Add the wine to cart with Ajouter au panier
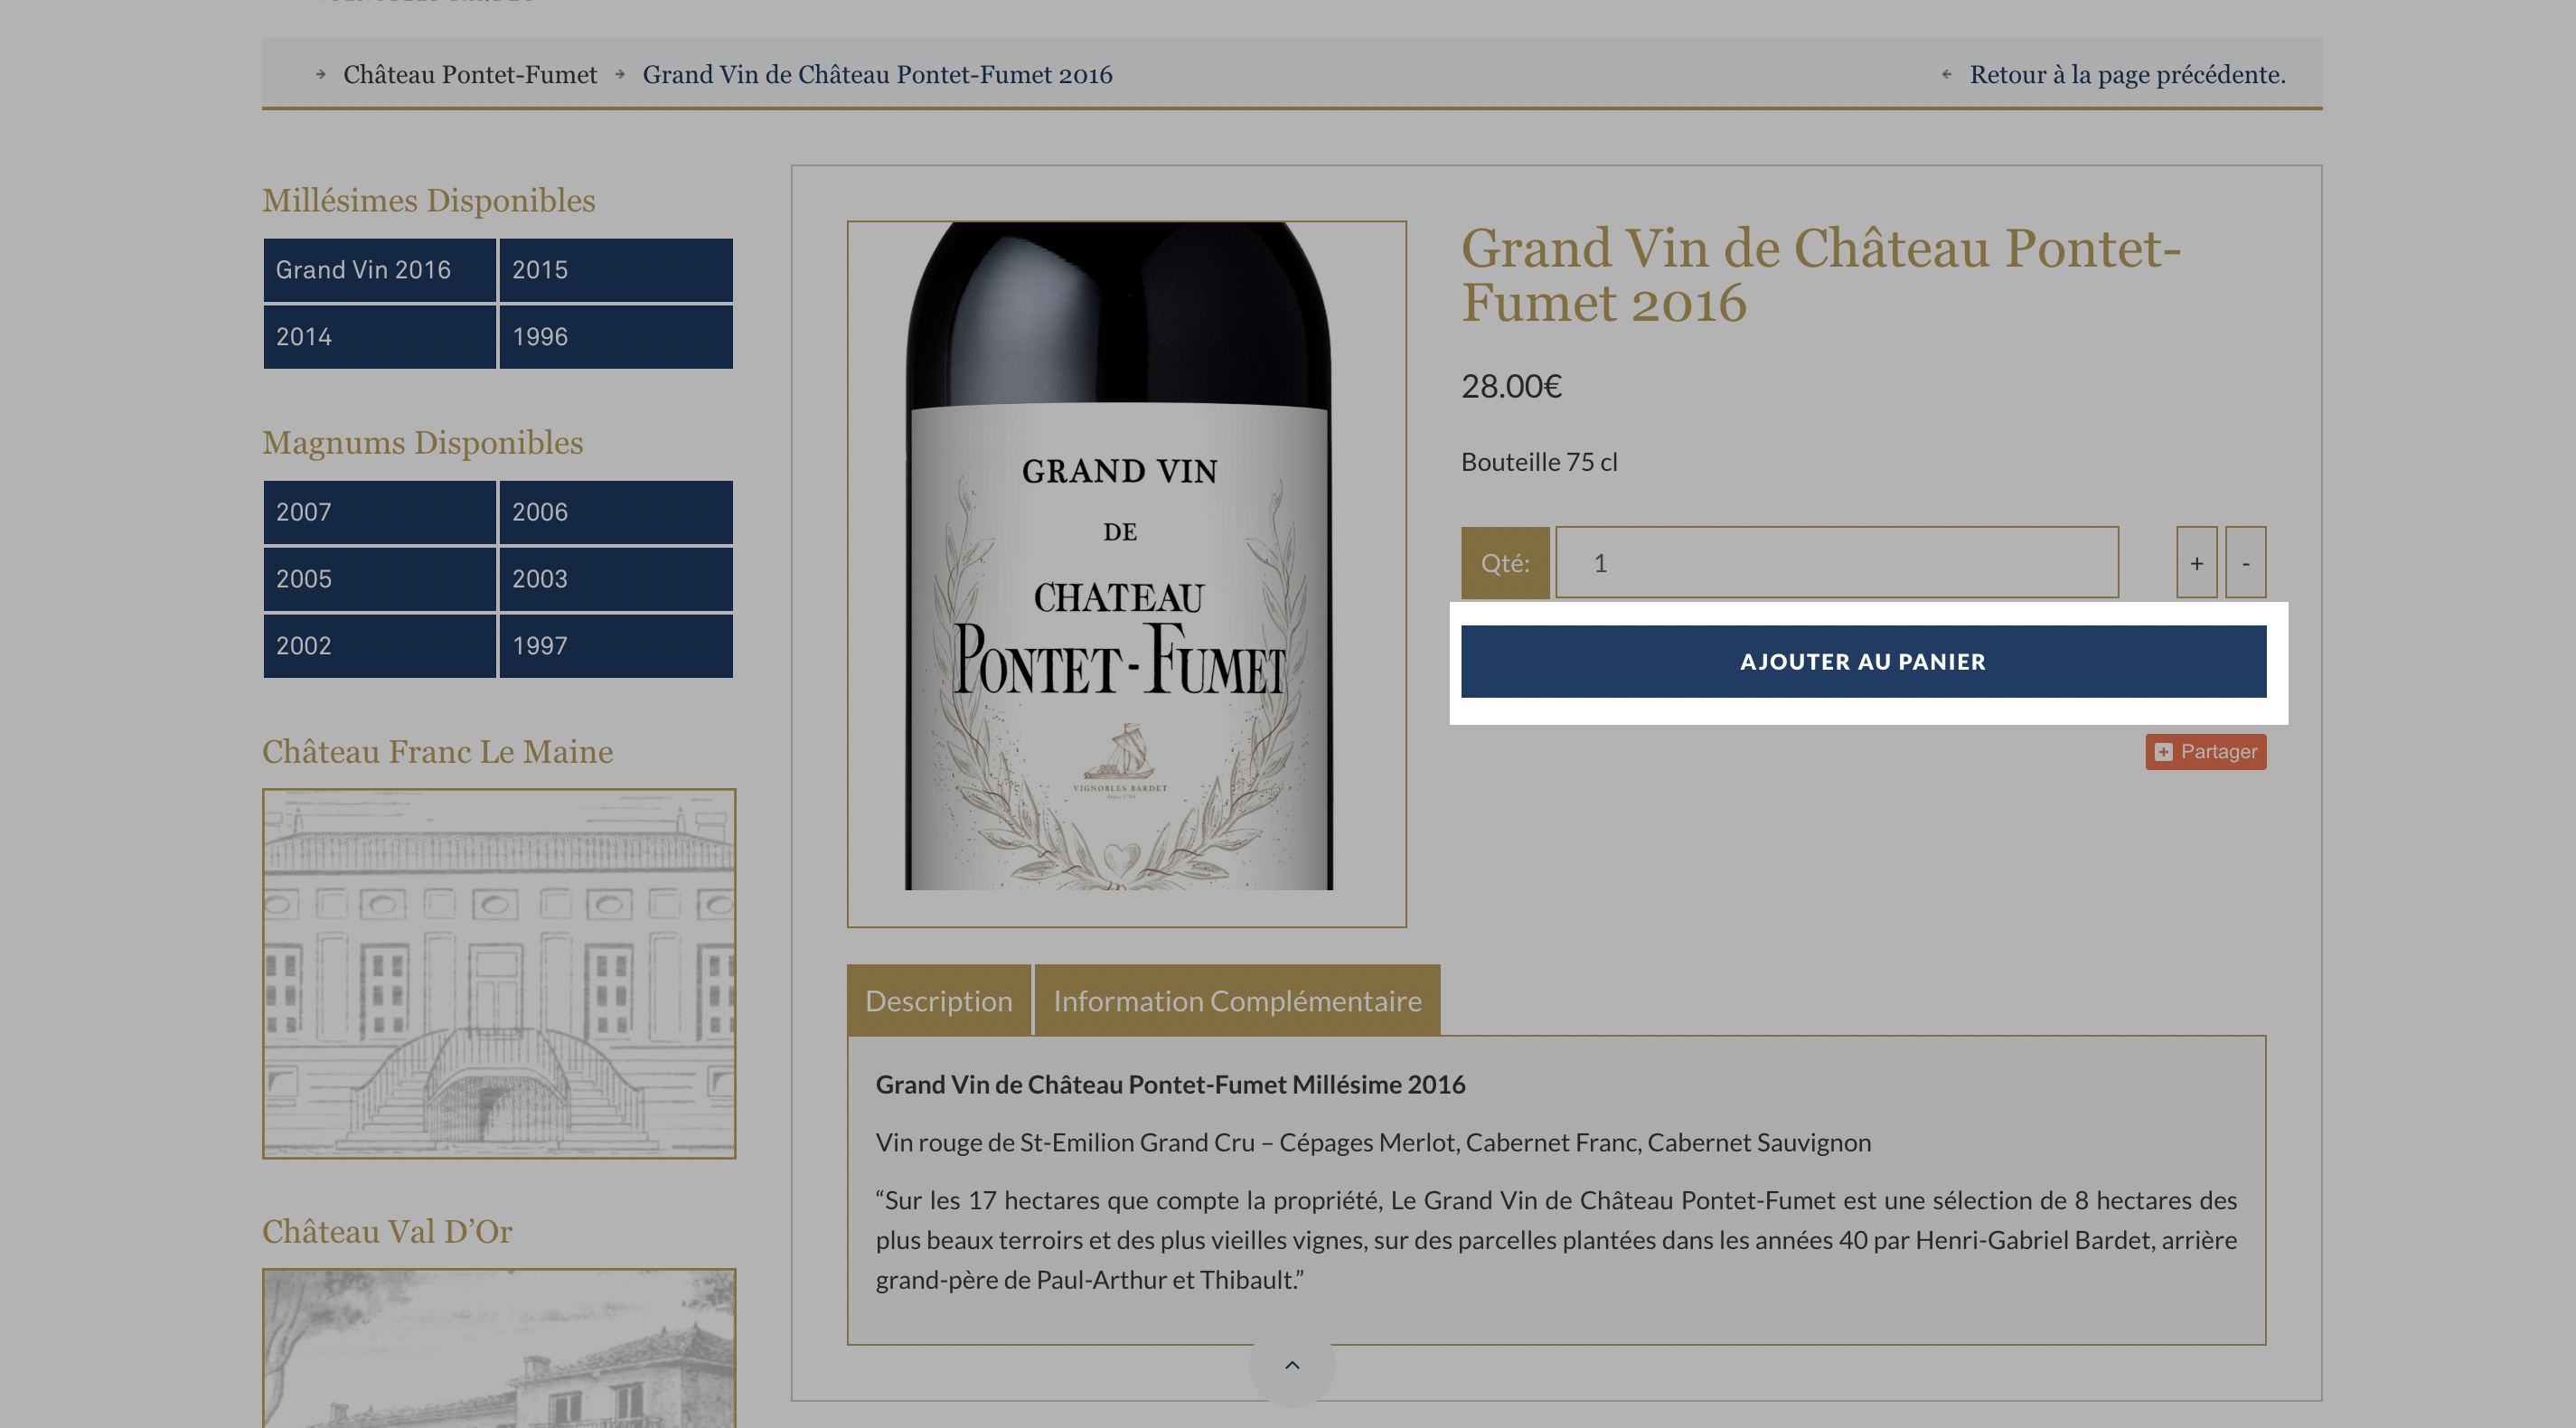2576x1428 pixels. (1863, 662)
